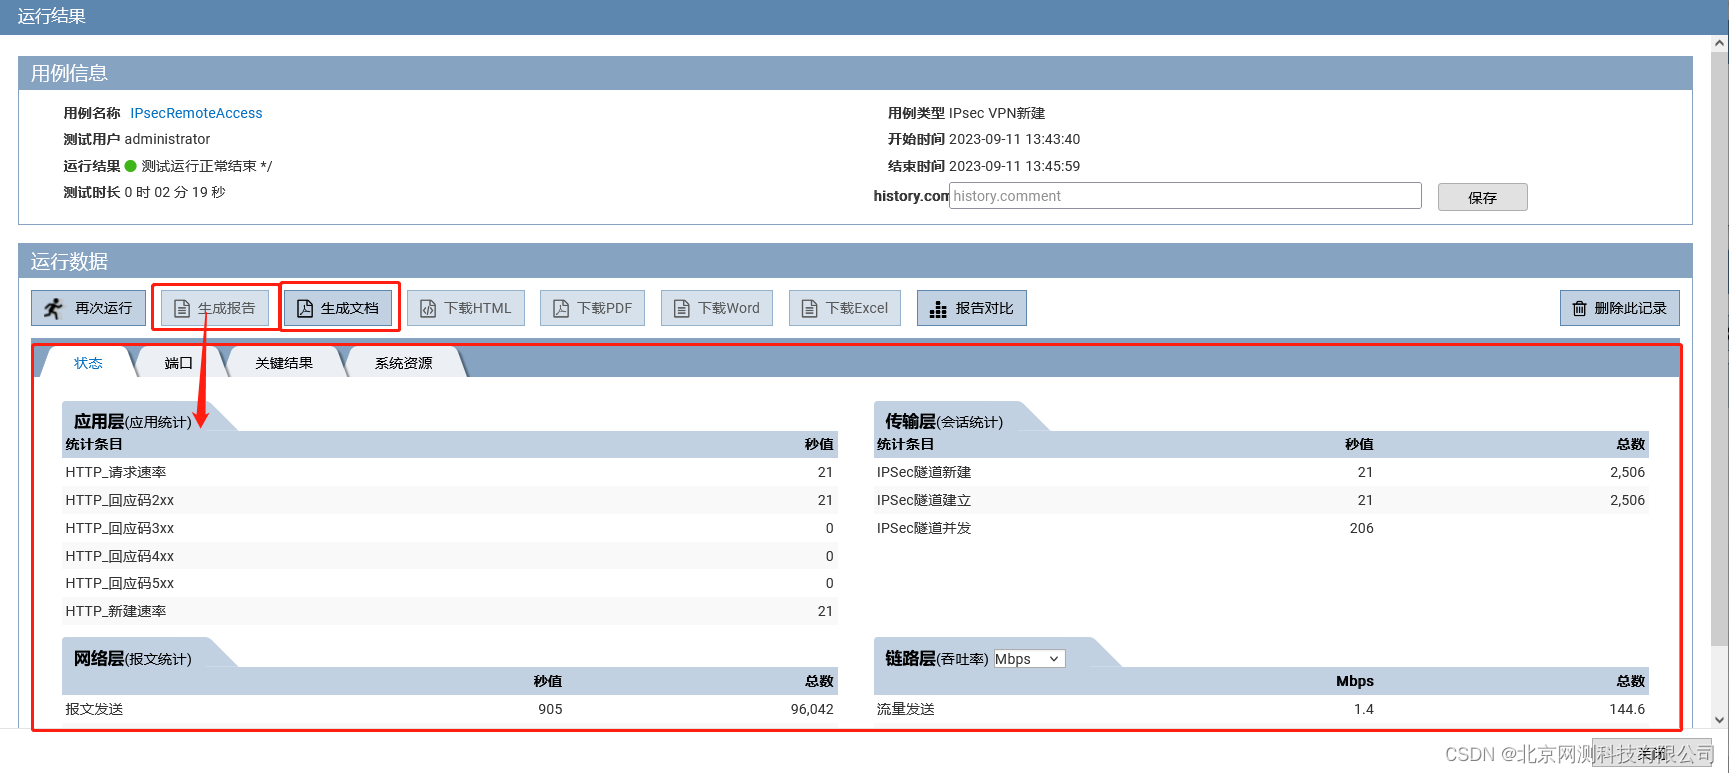Click the 流量发送 row label
Screen dimensions: 1729x773
point(906,709)
